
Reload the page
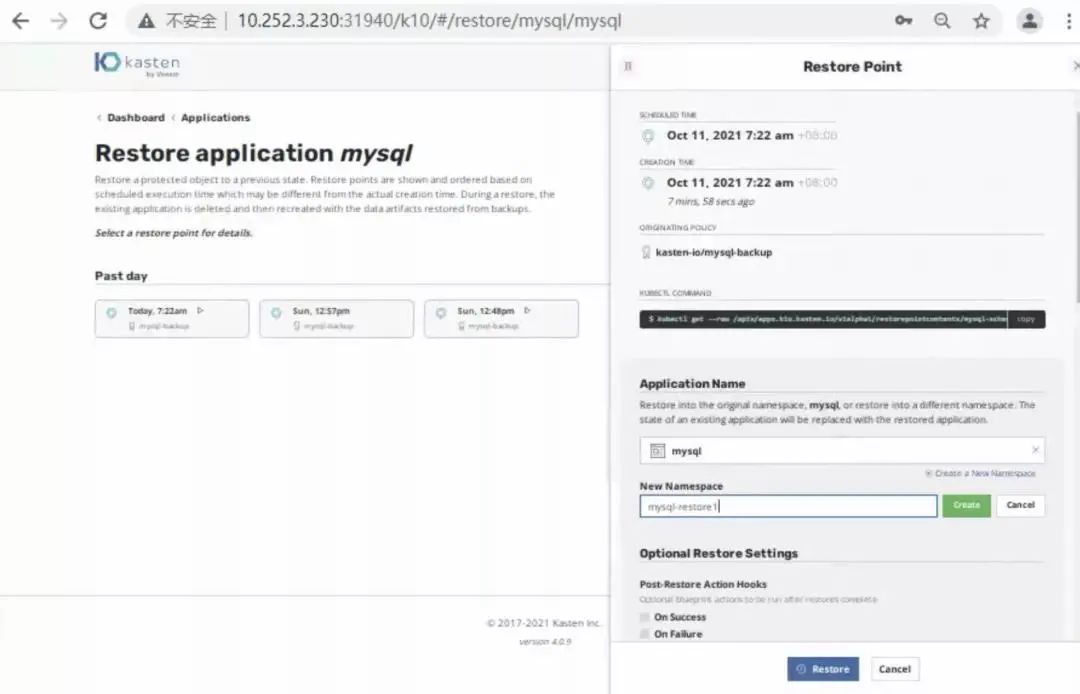click(98, 21)
